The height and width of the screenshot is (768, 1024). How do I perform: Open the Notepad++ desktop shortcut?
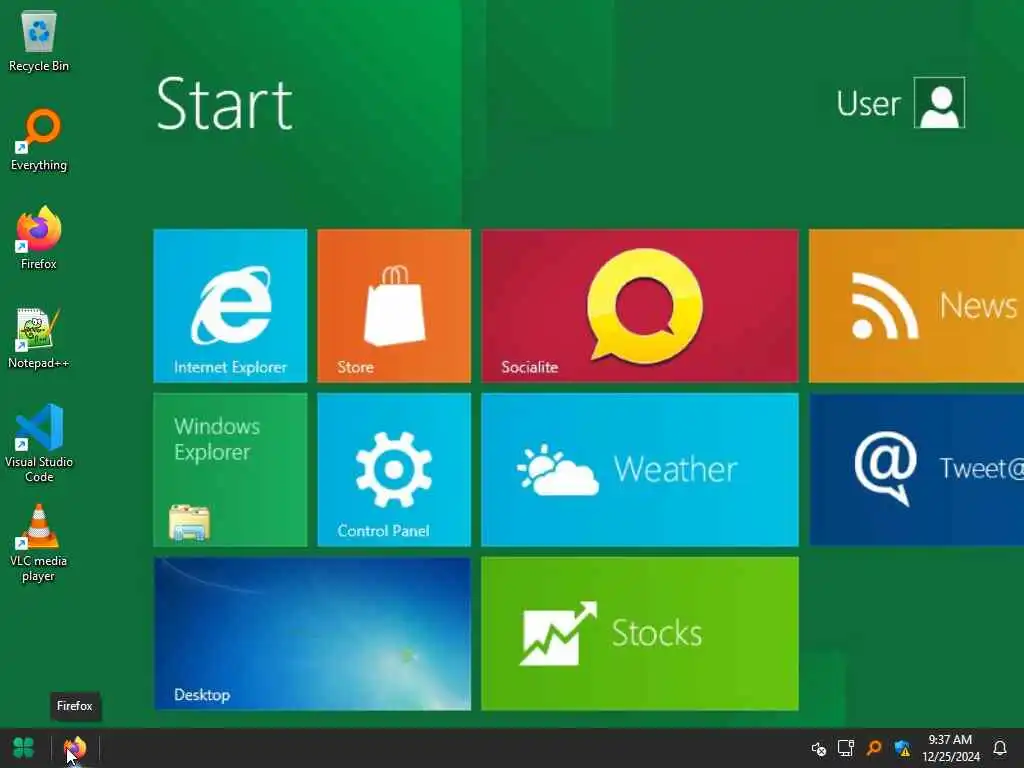39,338
